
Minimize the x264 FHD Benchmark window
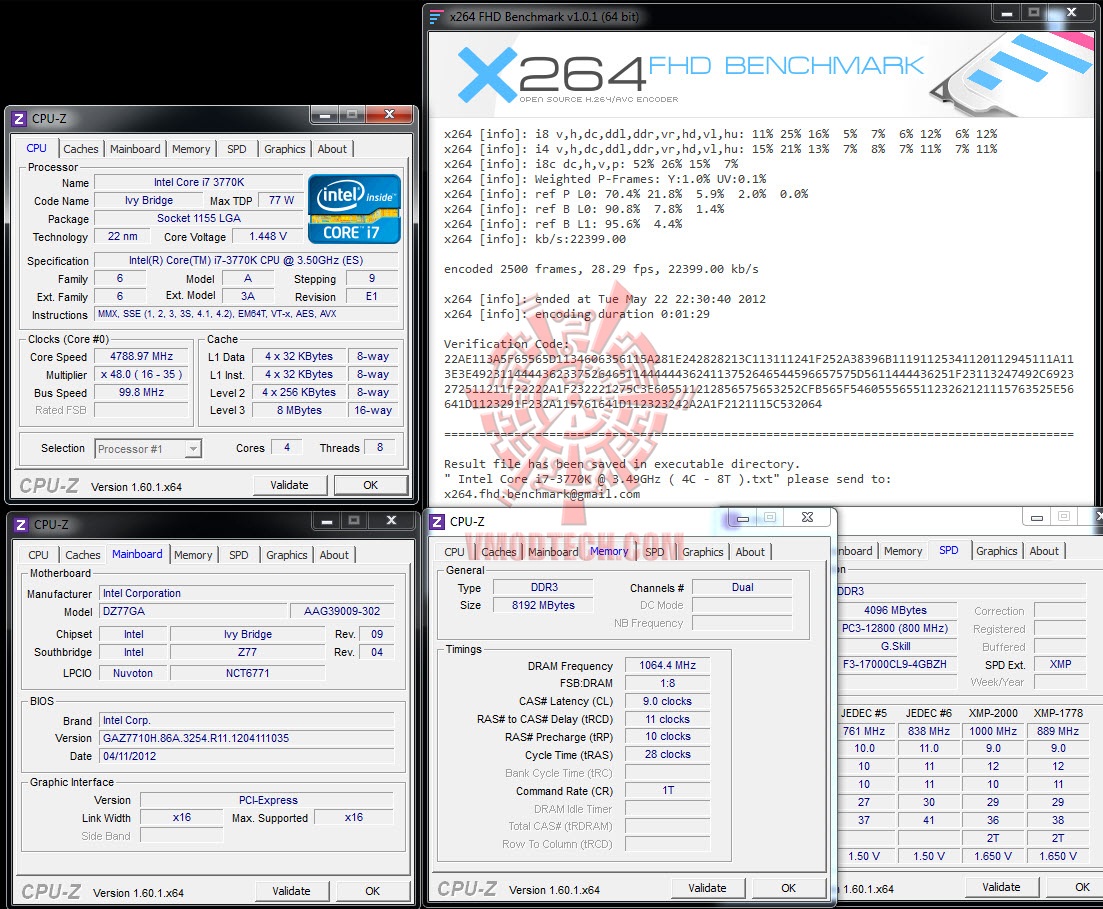click(1007, 13)
